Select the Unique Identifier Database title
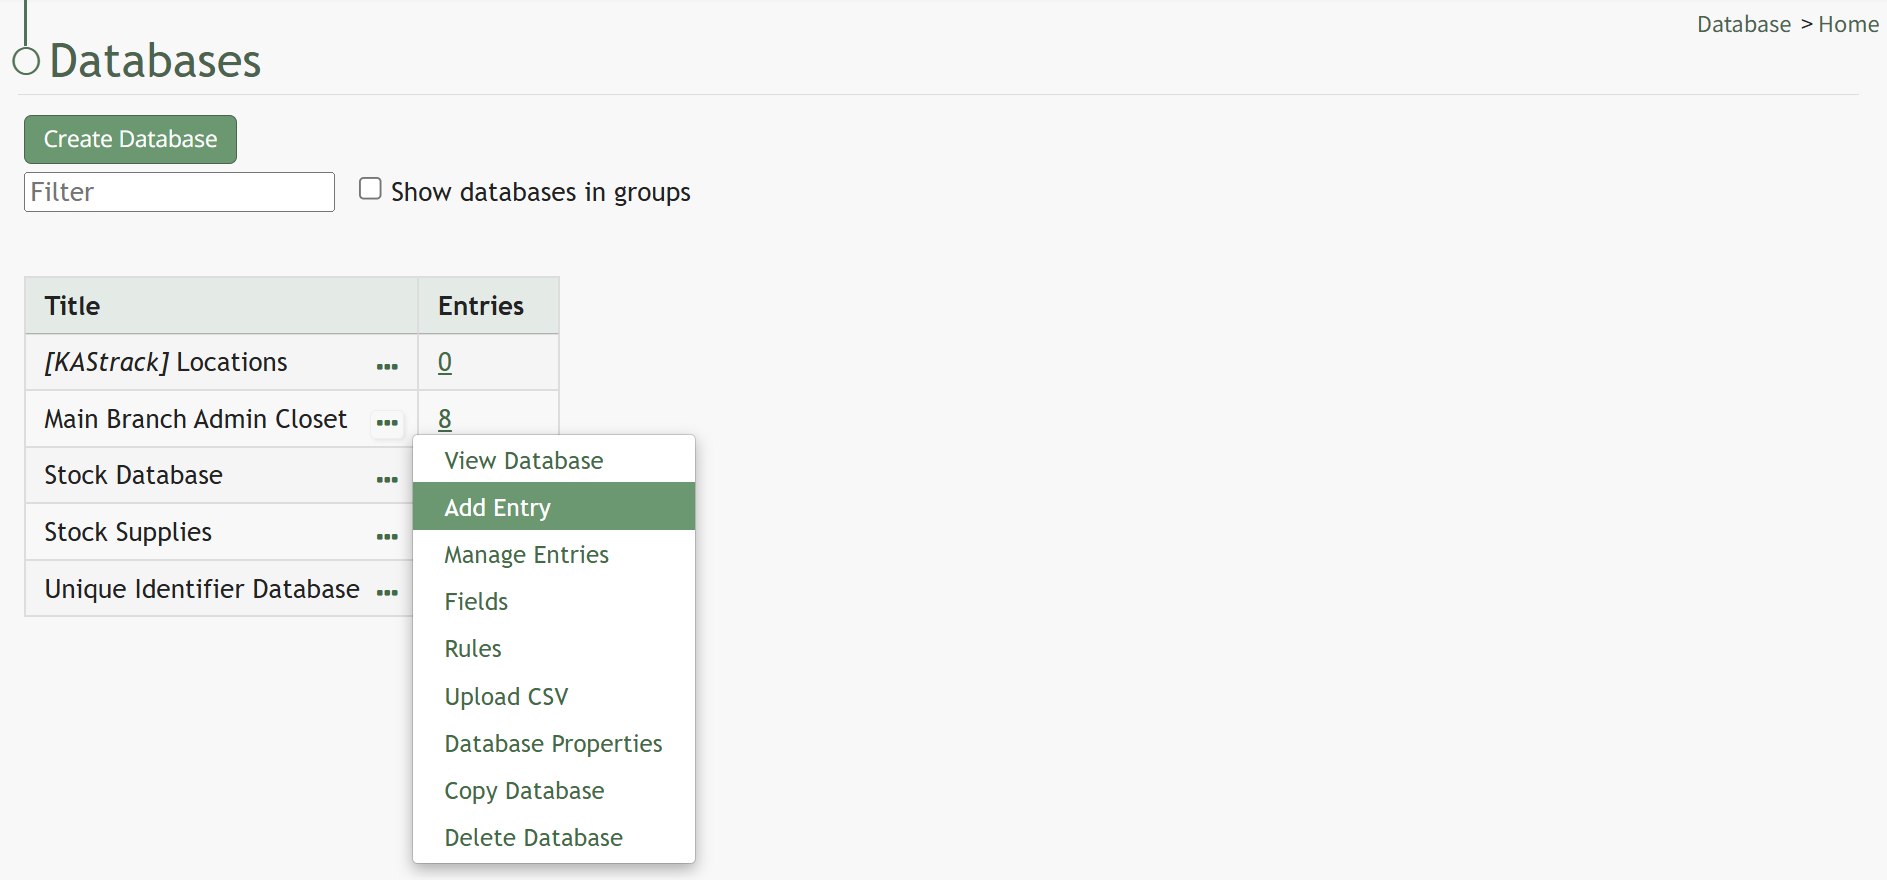 coord(202,589)
